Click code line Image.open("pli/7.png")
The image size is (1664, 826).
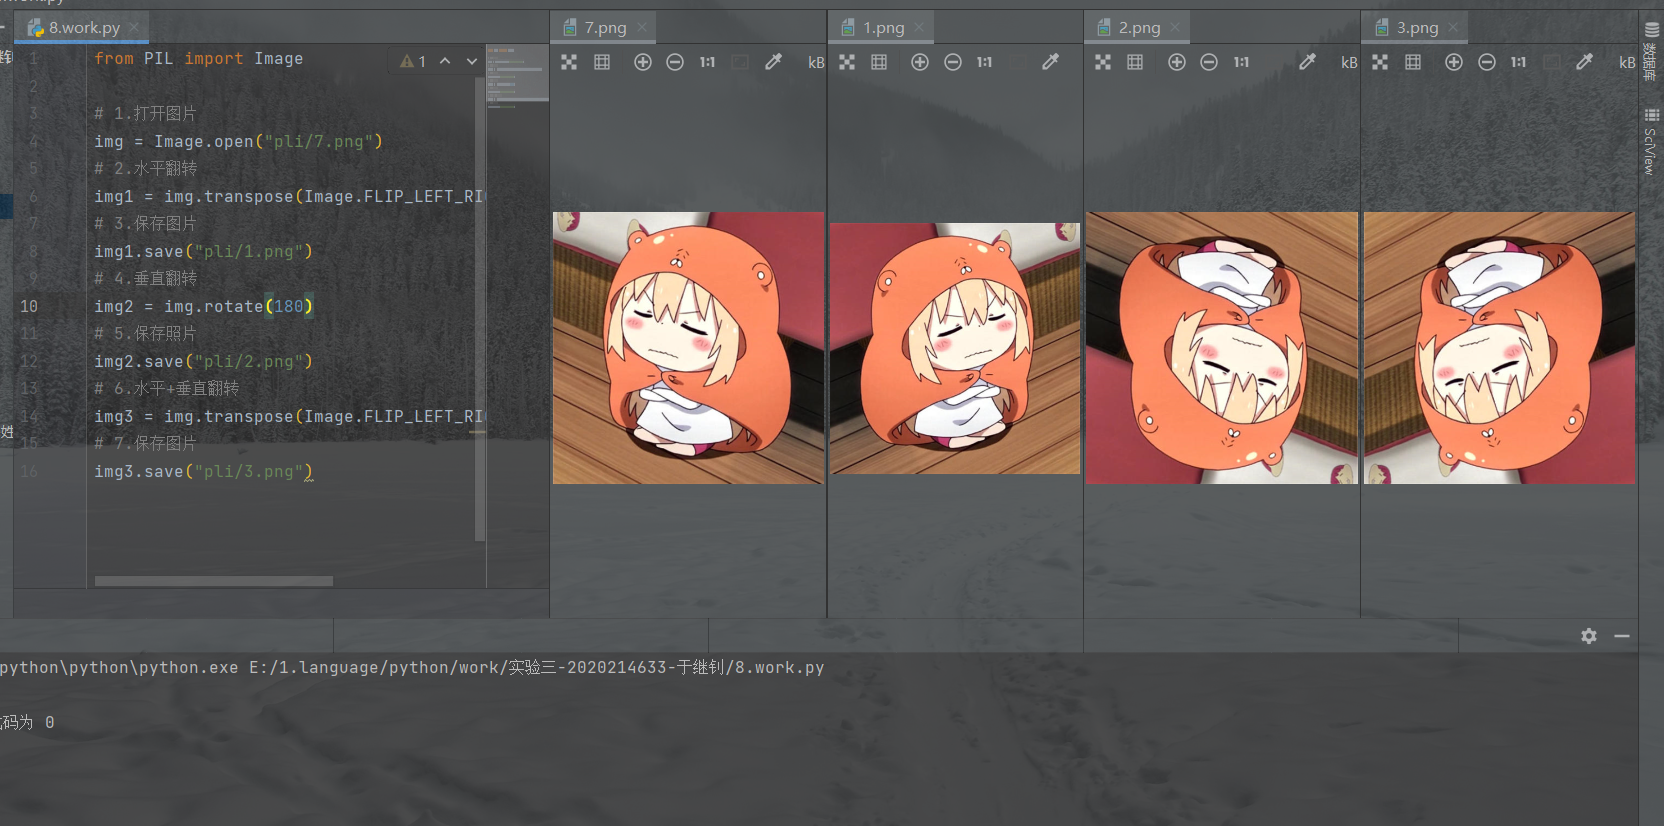(239, 142)
